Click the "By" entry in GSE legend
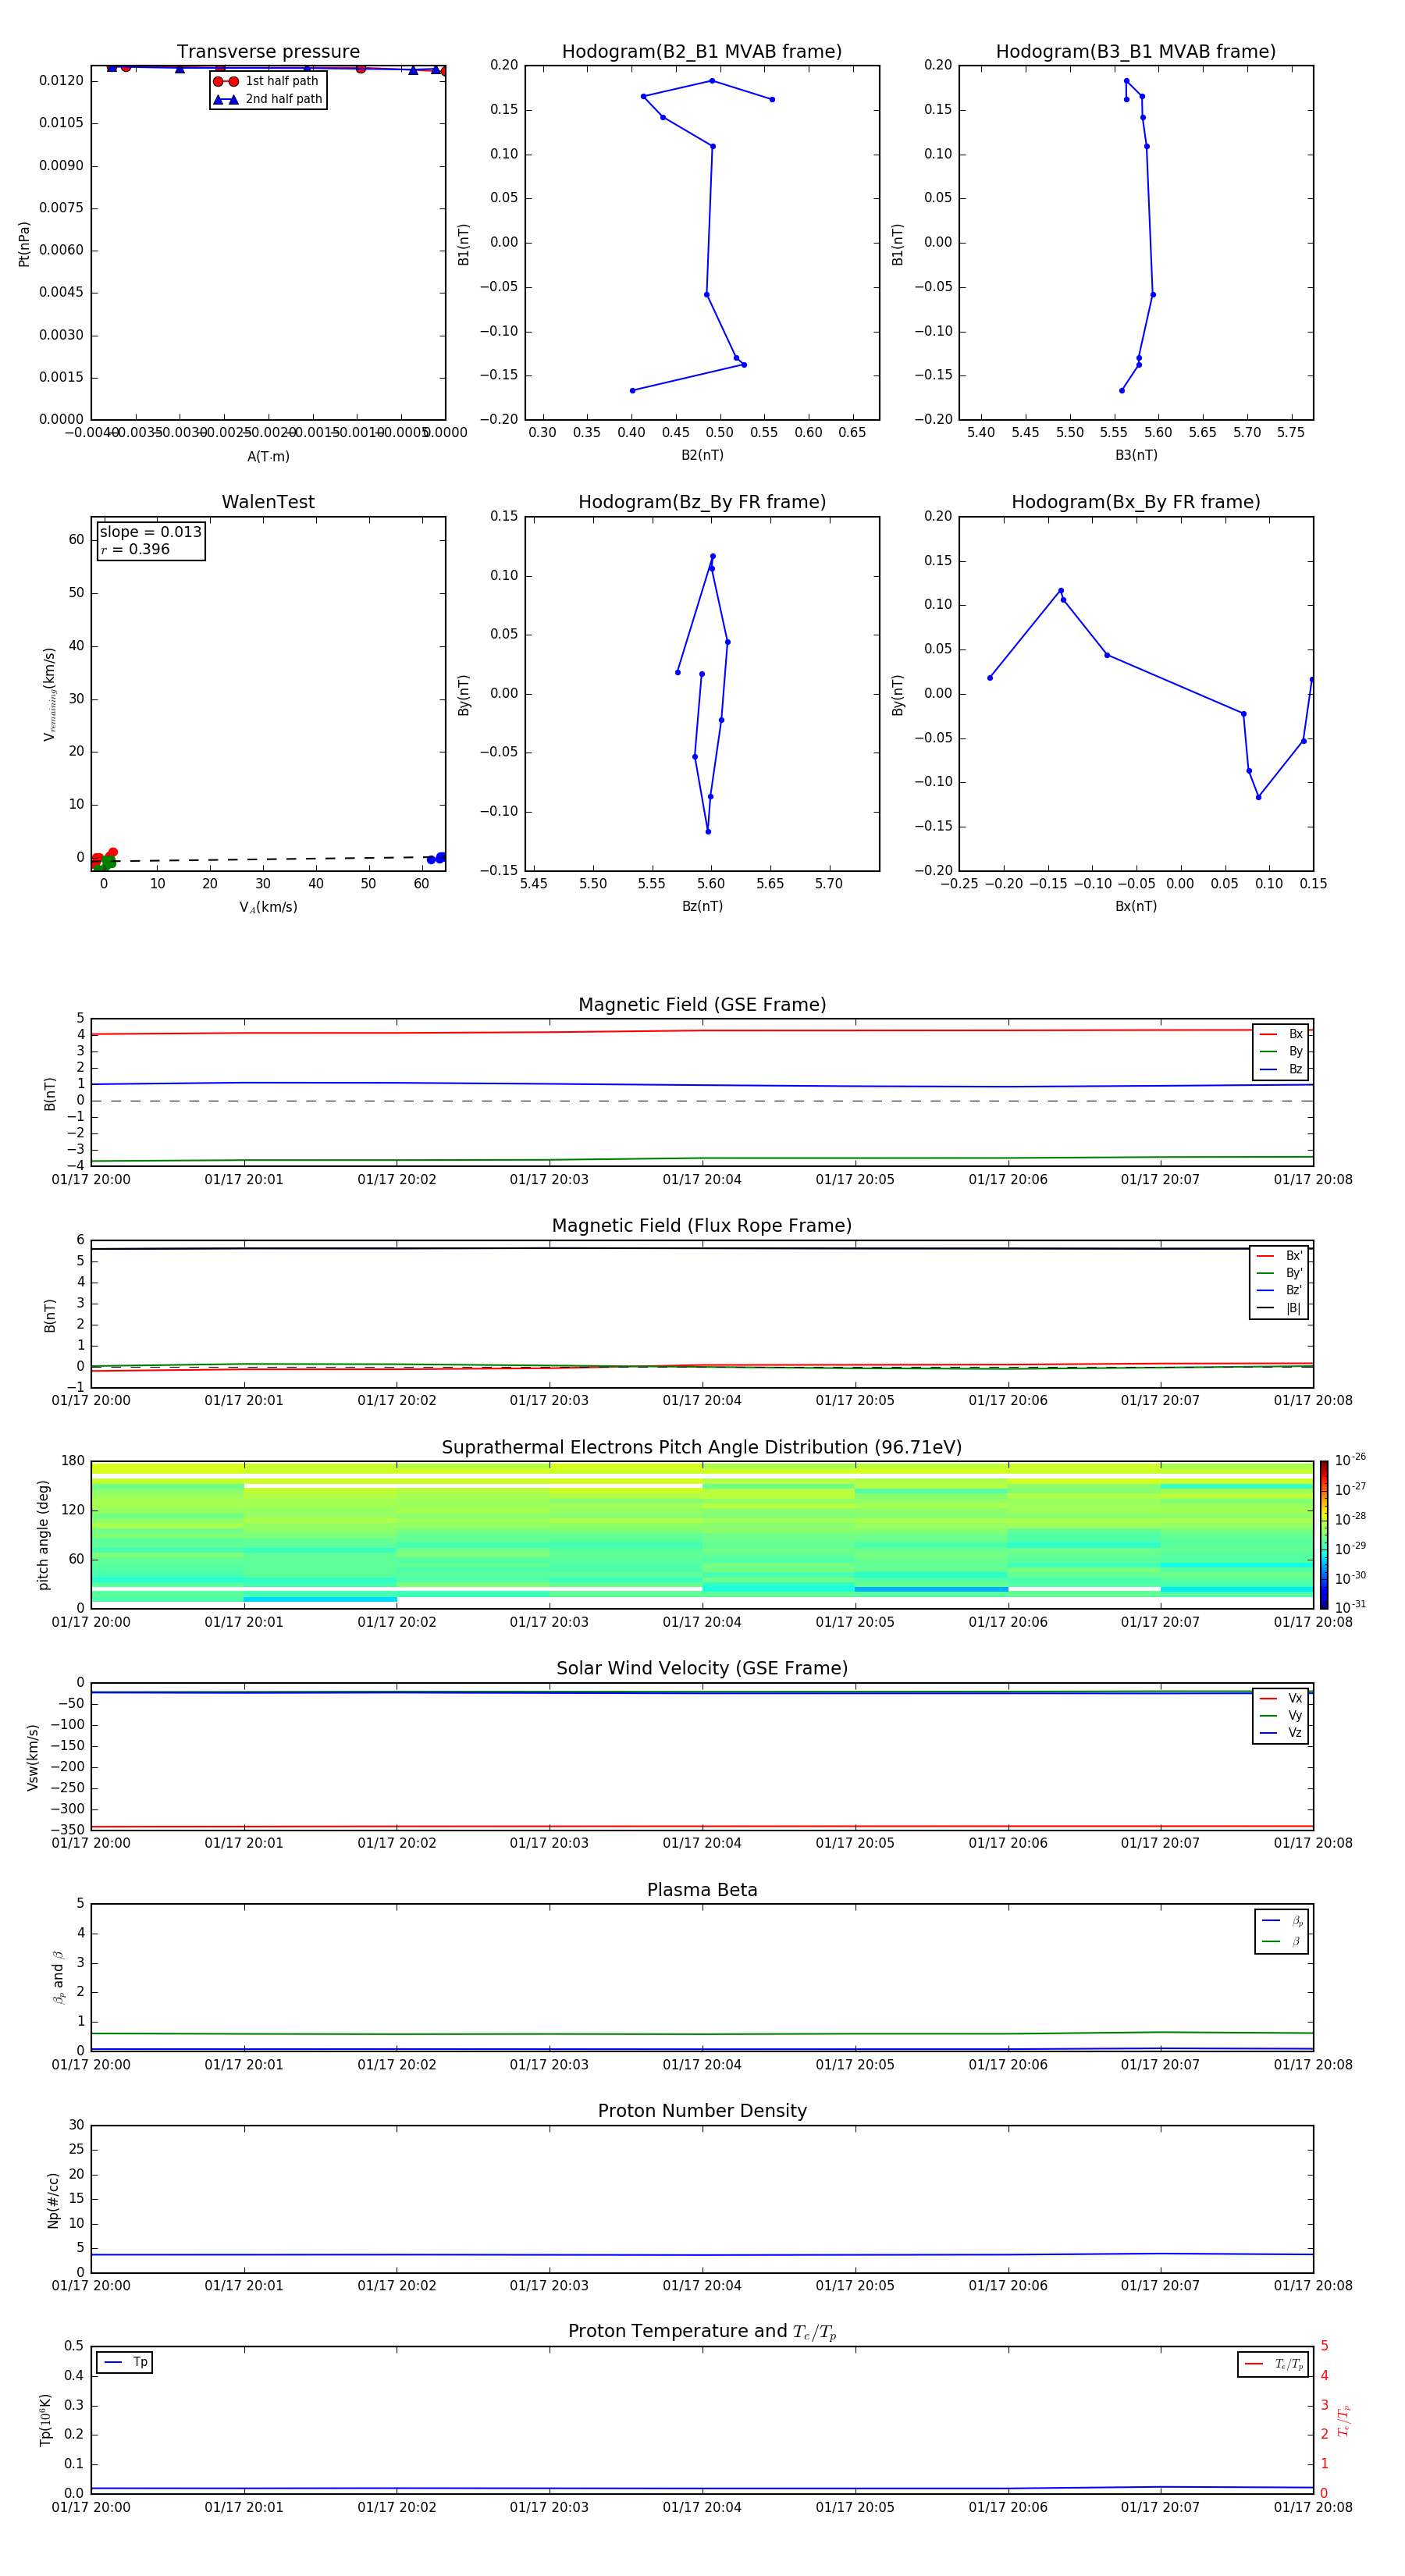This screenshot has height=2576, width=1405. [x=1281, y=1052]
